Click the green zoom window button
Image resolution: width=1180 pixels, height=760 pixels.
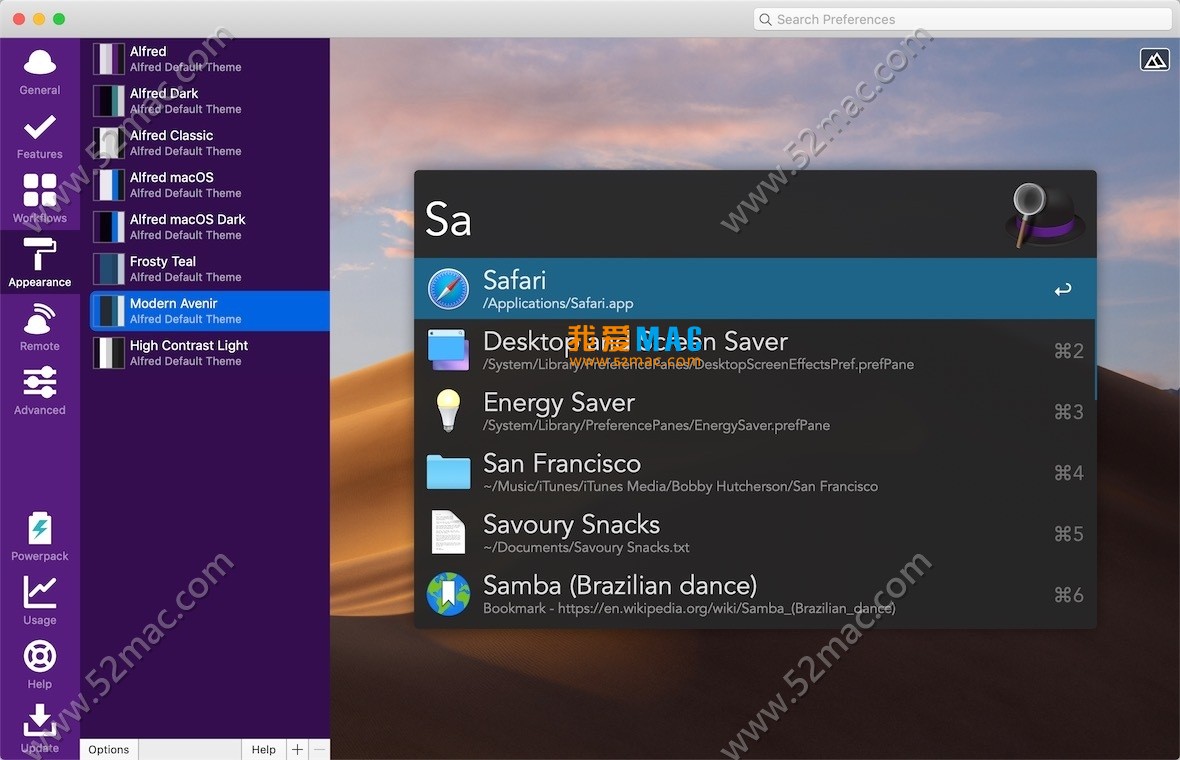click(x=59, y=19)
